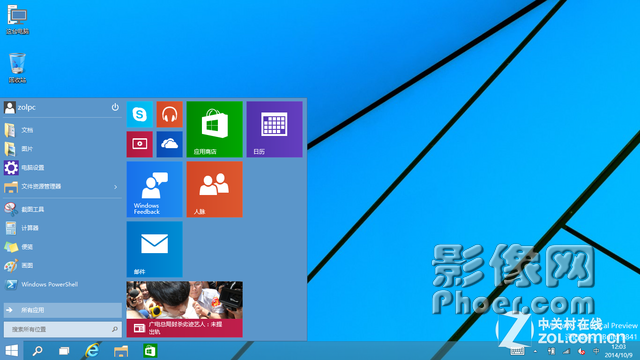Show All apps (所有应用)

tap(62, 310)
